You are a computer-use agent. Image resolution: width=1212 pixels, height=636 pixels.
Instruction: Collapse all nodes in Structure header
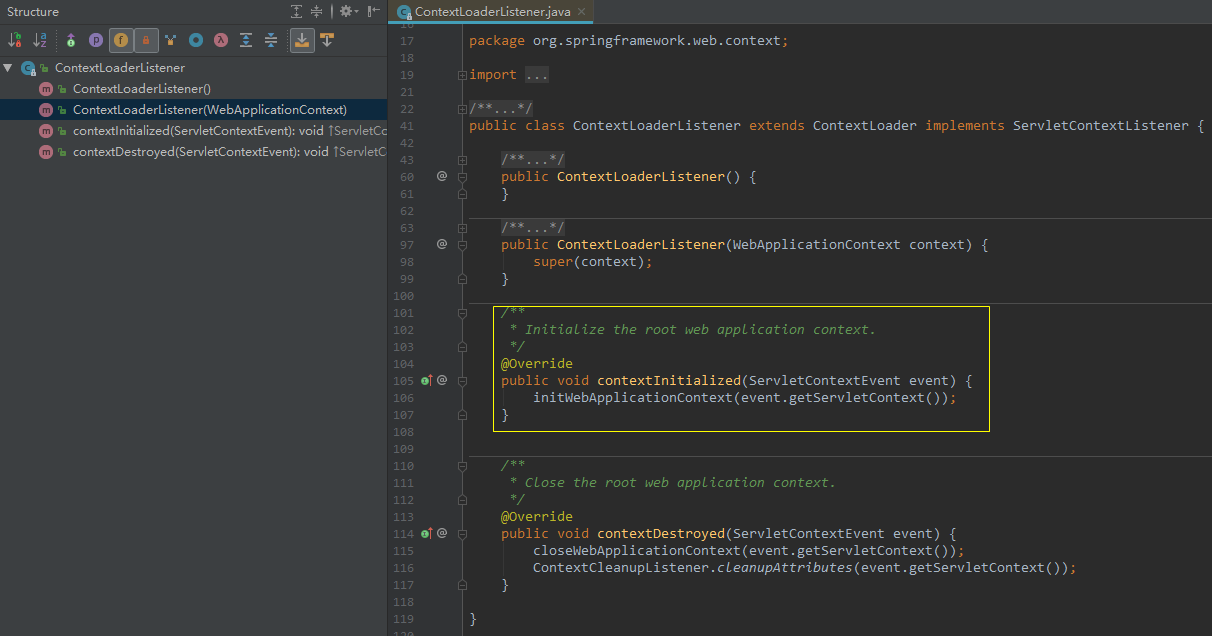click(x=317, y=12)
